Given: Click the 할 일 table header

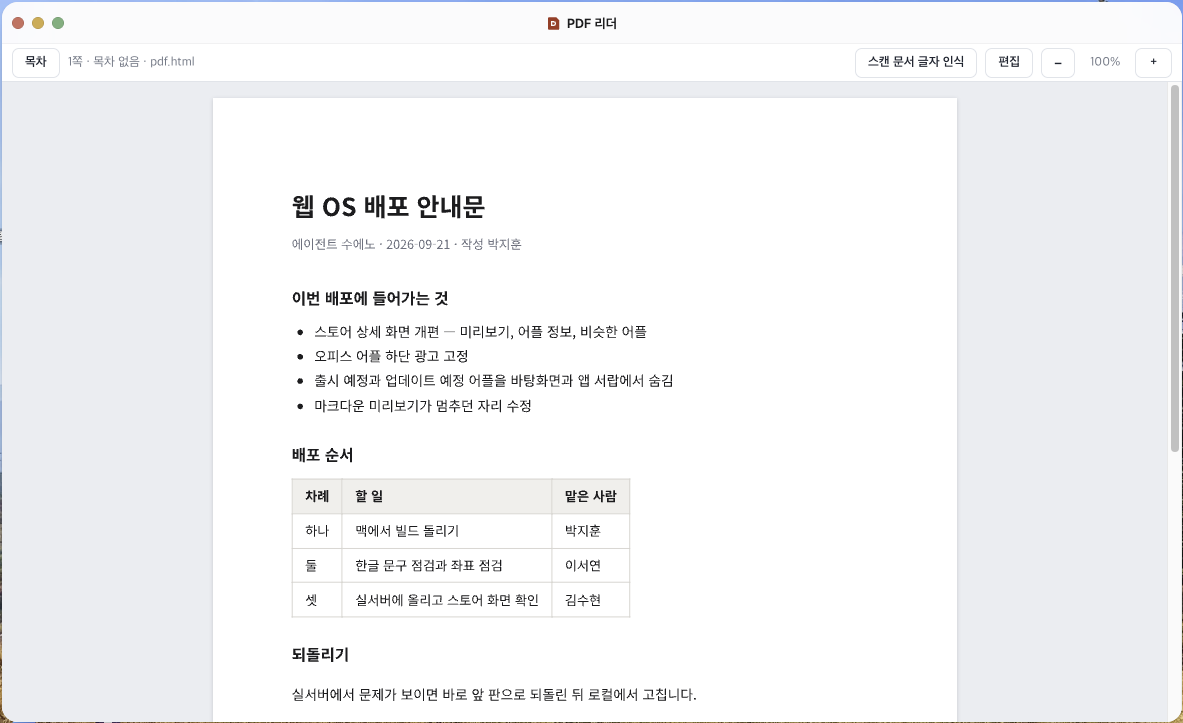Looking at the screenshot, I should click(x=447, y=497).
